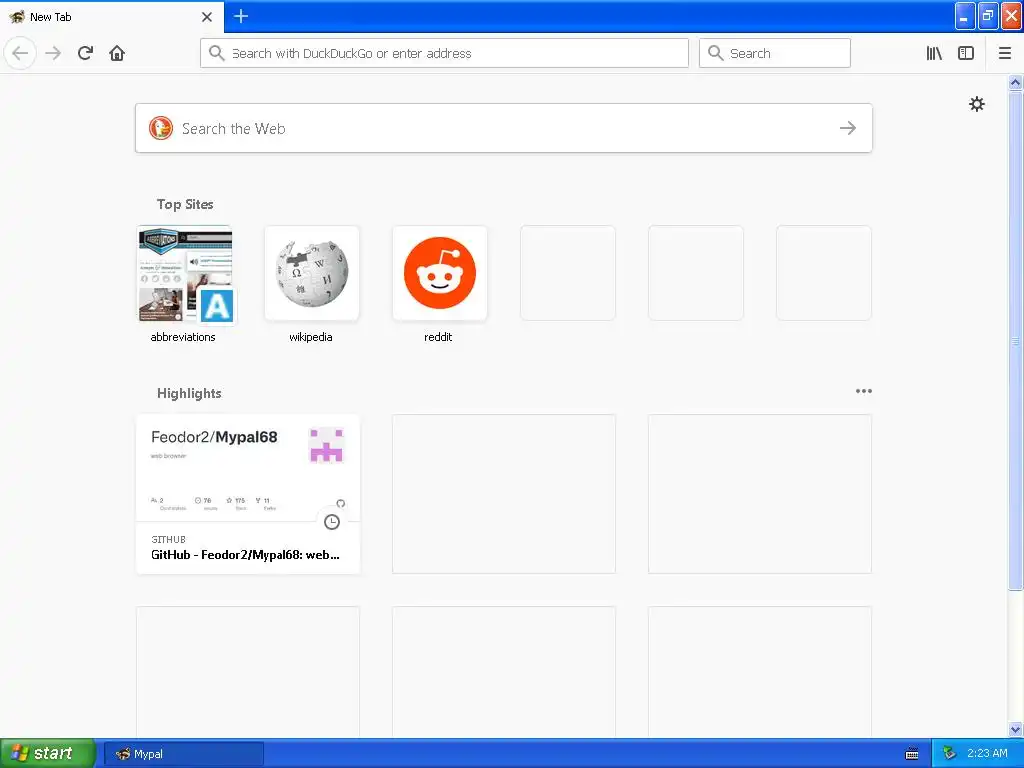Click the system tray clock

point(987,754)
